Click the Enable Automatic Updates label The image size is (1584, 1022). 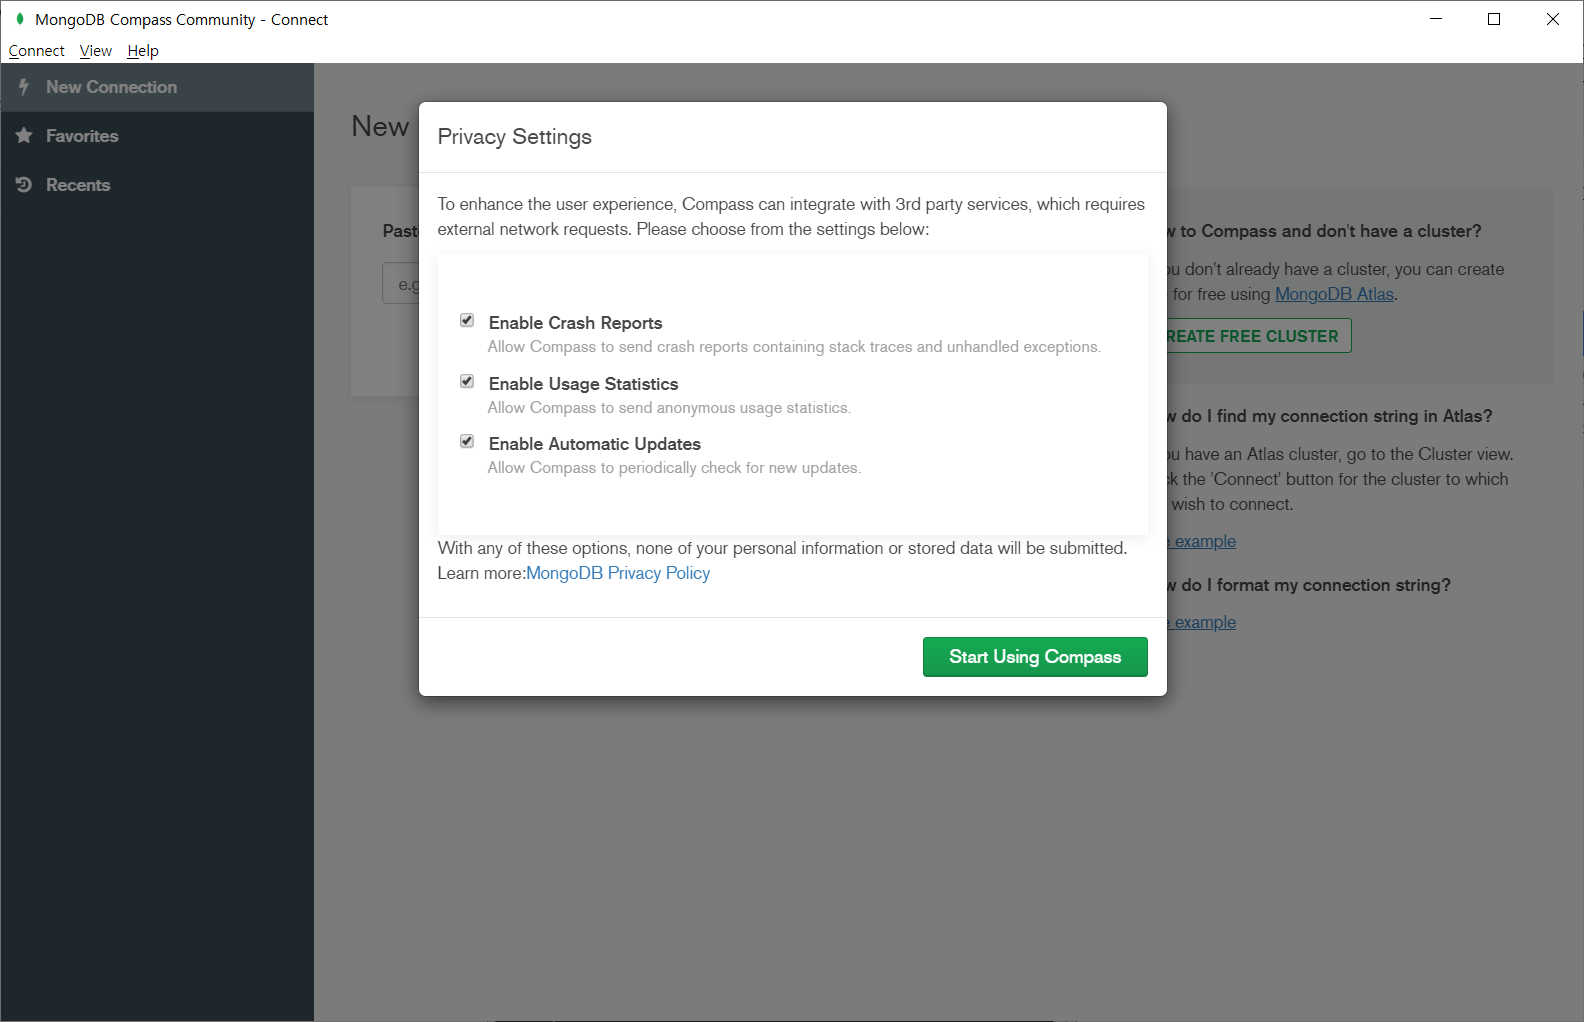[x=594, y=444]
